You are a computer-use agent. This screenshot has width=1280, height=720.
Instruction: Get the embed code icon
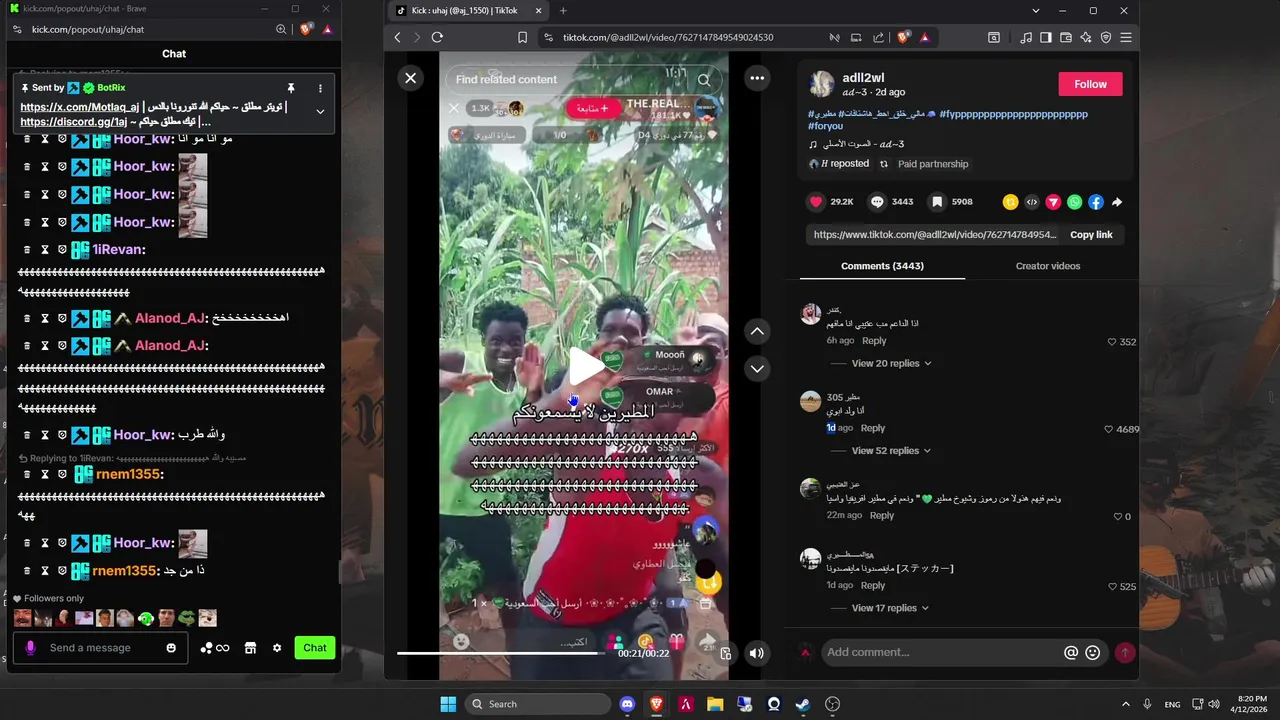pos(1032,202)
